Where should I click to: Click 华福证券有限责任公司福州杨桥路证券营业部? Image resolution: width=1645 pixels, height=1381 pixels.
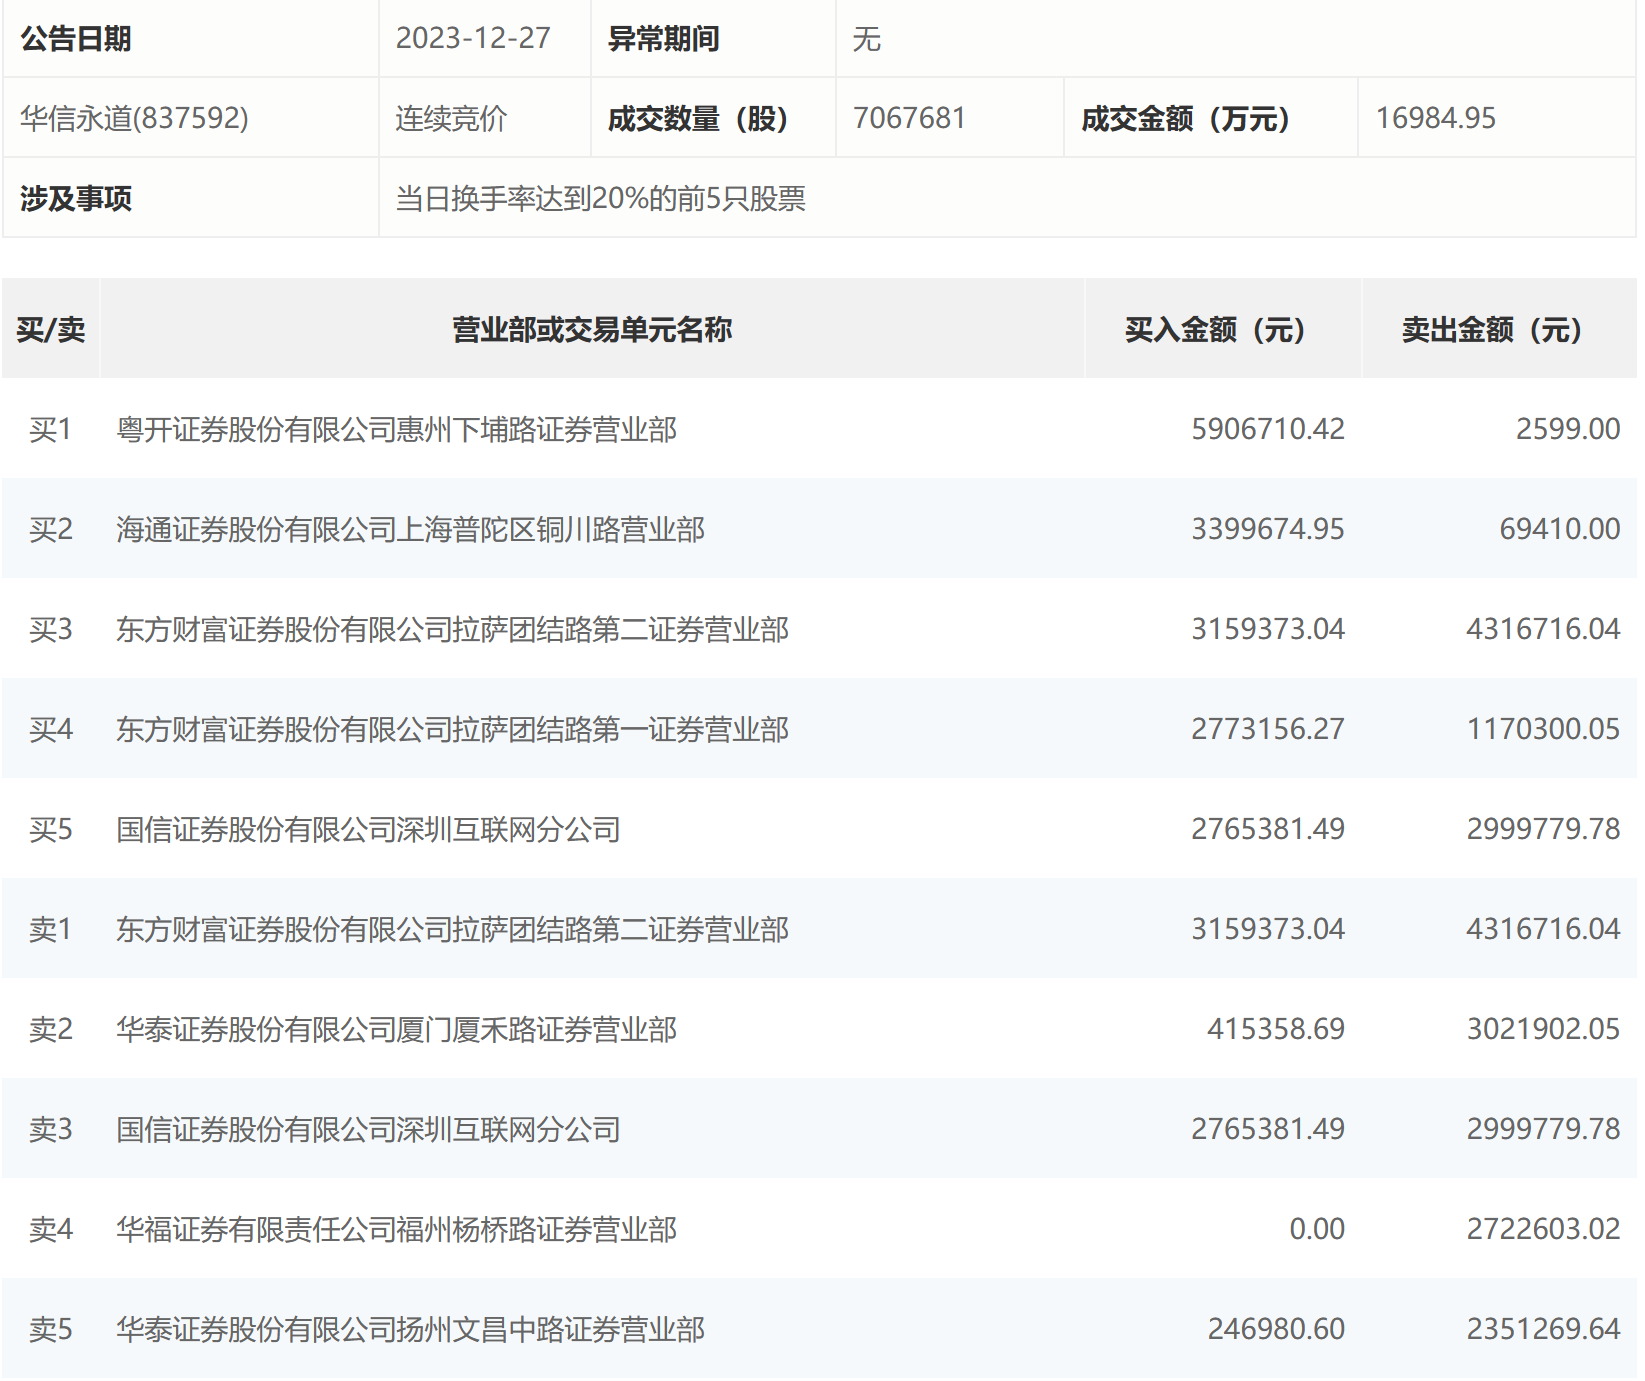(x=397, y=1229)
